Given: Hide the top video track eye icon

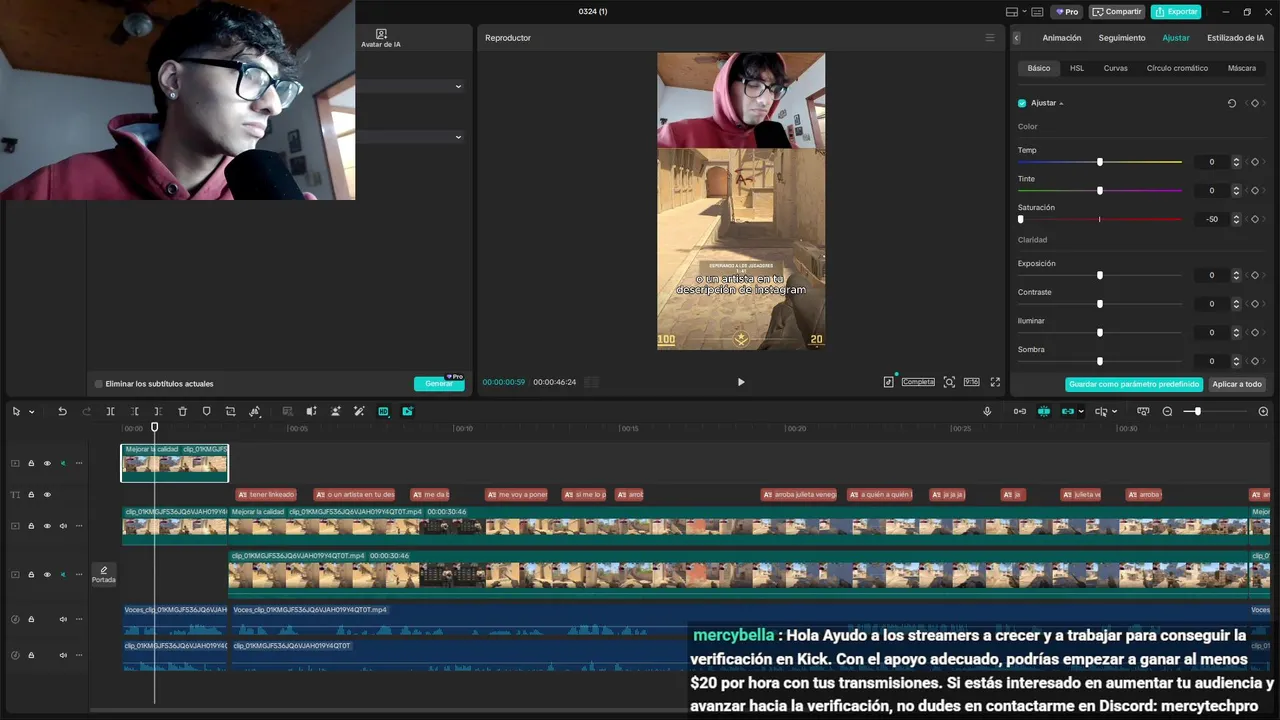Looking at the screenshot, I should (x=47, y=463).
